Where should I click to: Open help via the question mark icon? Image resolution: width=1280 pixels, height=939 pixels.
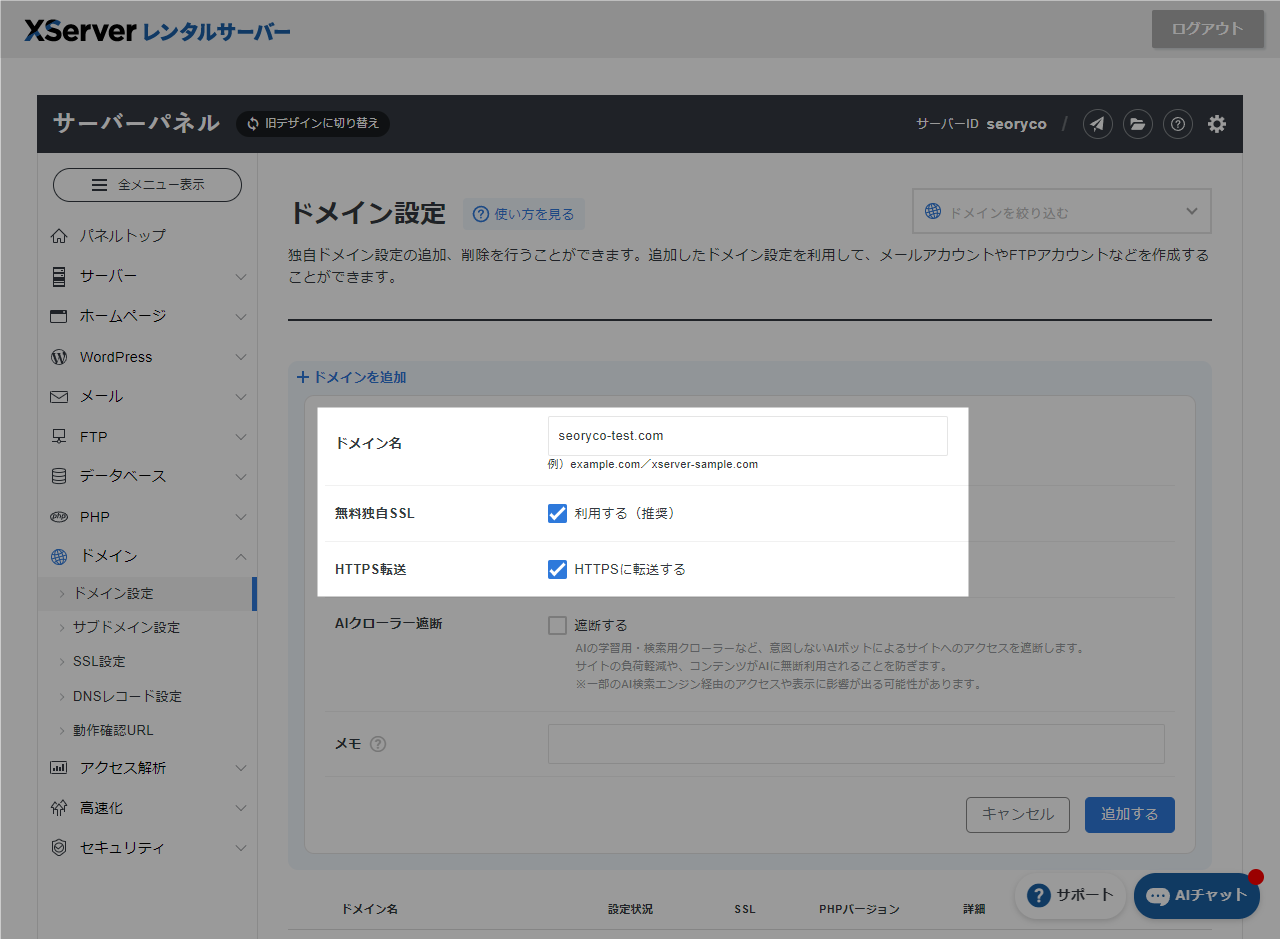(x=1177, y=124)
